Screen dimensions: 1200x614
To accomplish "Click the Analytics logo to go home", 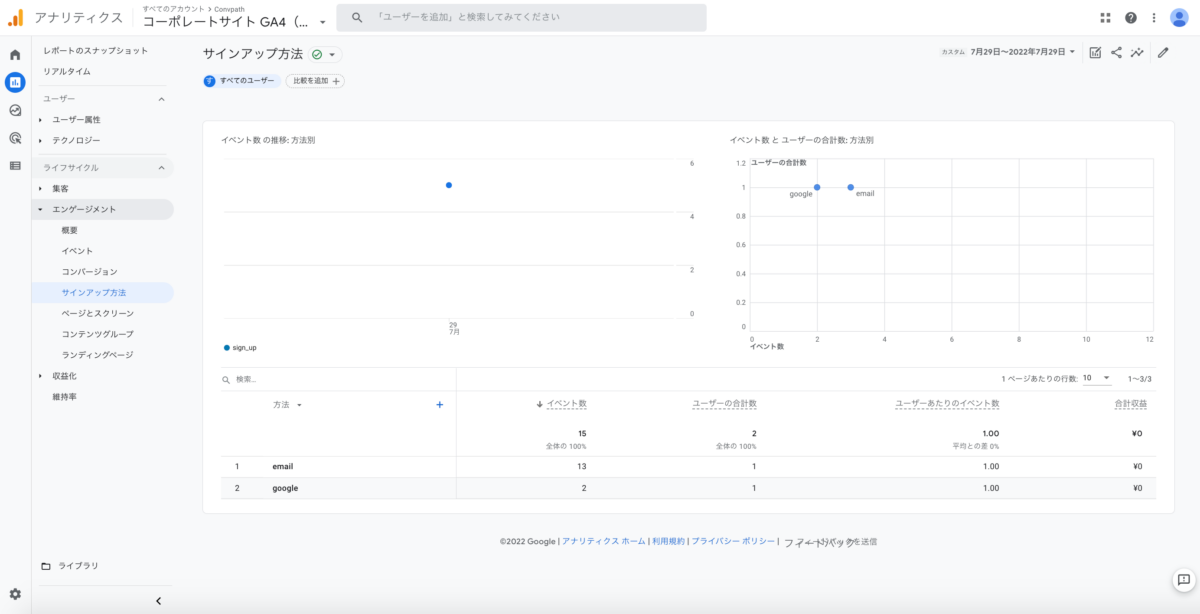I will pos(14,17).
